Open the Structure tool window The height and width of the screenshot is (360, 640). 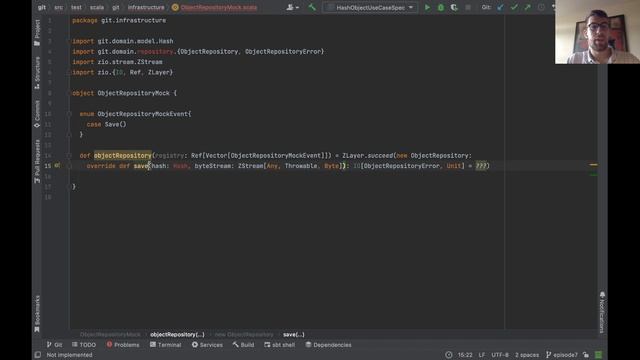click(37, 73)
